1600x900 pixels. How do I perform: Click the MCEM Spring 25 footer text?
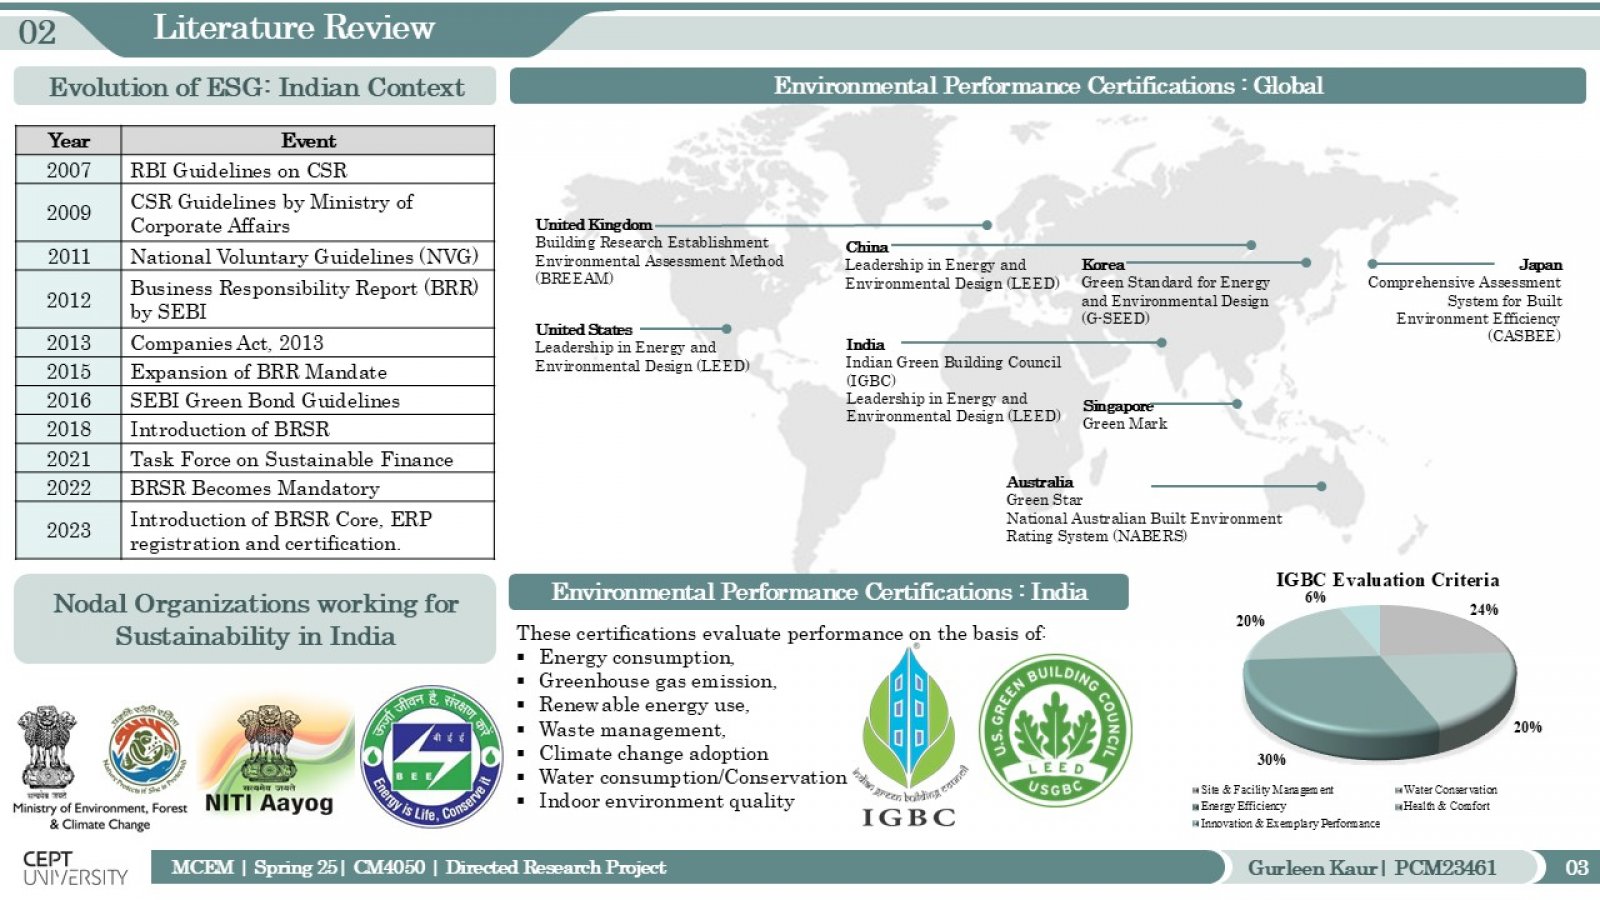click(419, 868)
